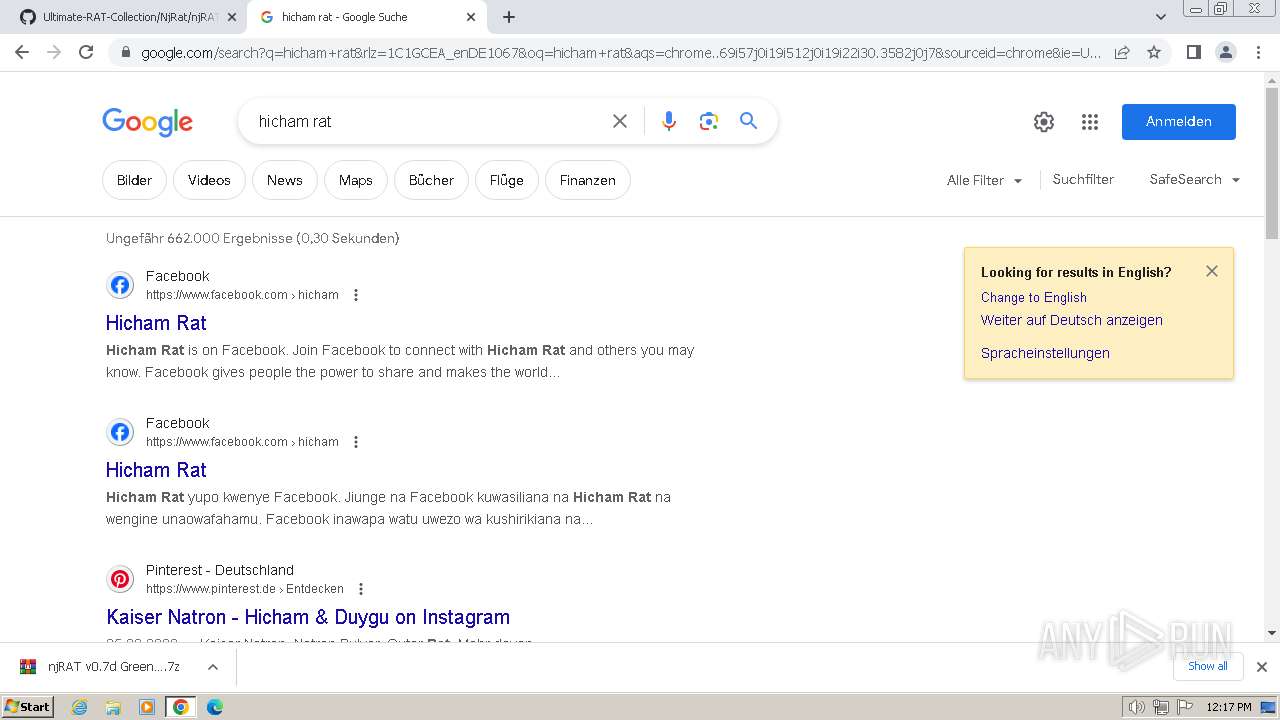Open File Explorer from taskbar
Screen dimensions: 1280x720
113,707
